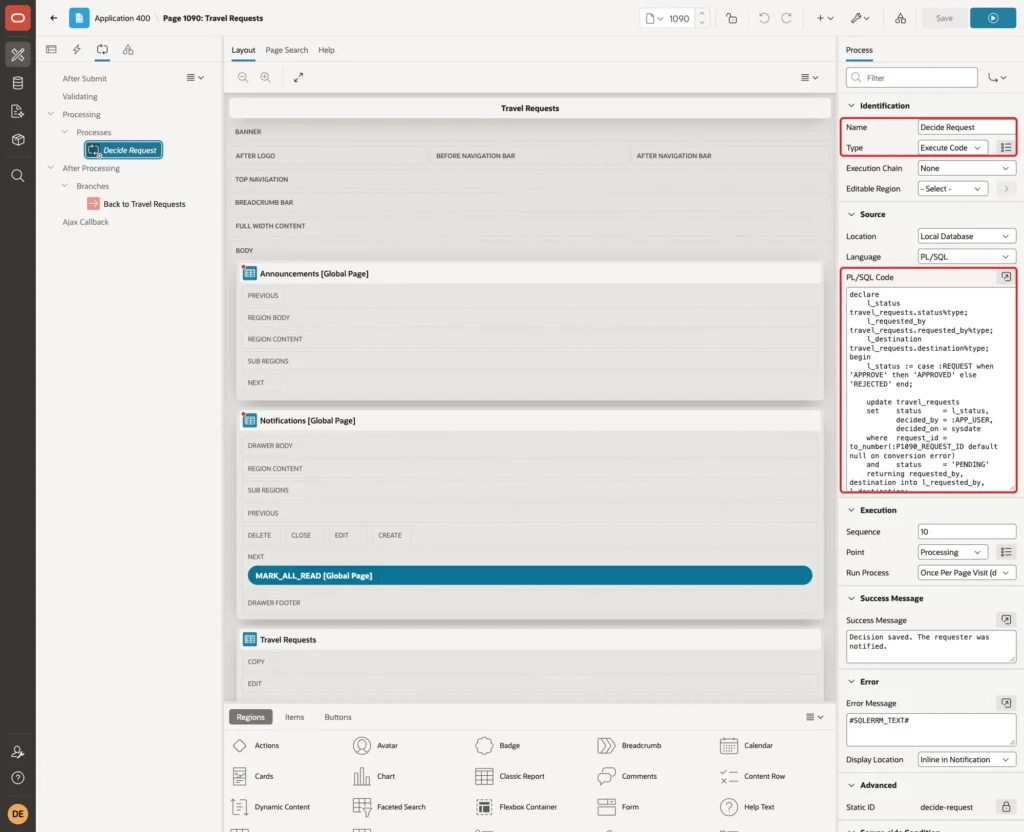Click the Static ID lock icon
This screenshot has height=832, width=1024.
(1006, 807)
